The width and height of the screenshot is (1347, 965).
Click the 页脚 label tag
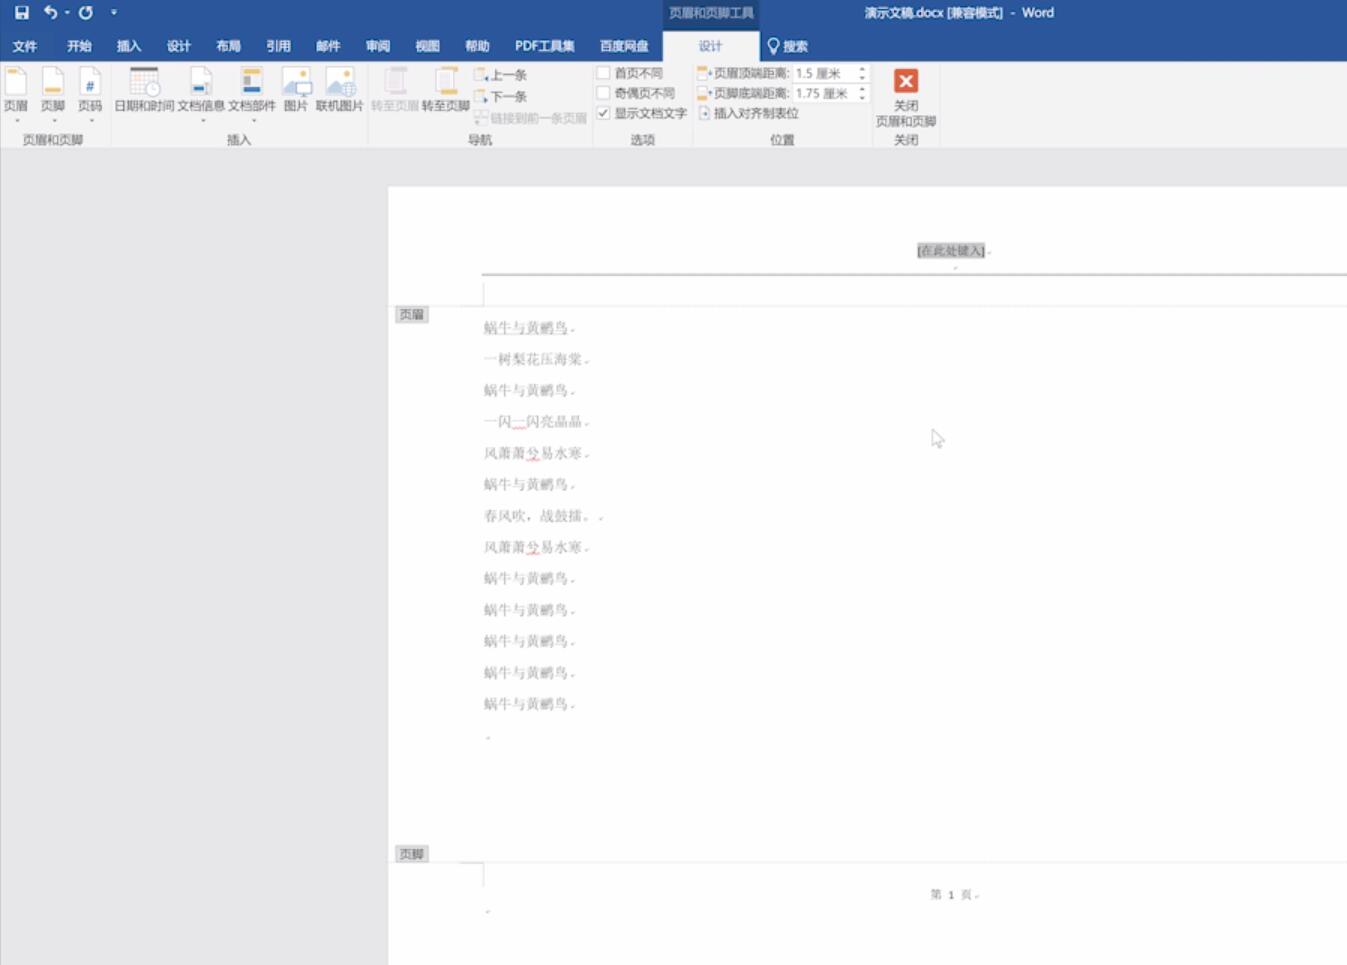pos(412,854)
